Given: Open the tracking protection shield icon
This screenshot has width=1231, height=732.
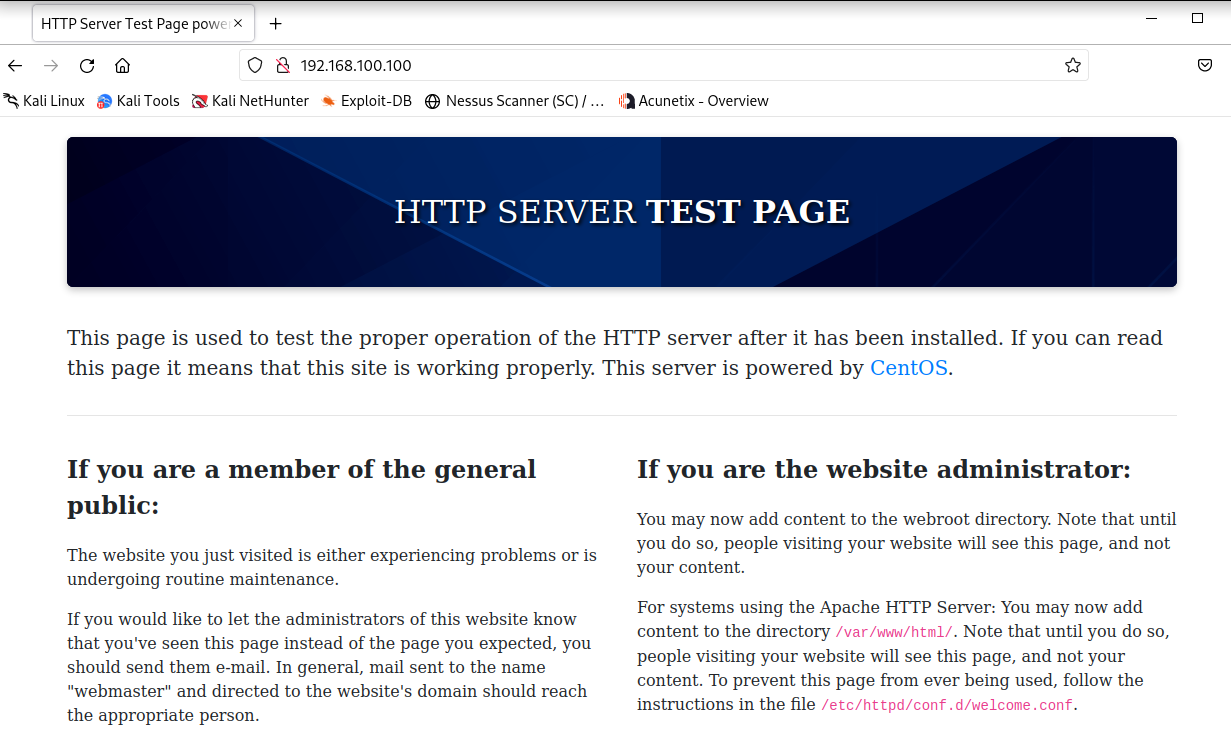Looking at the screenshot, I should 255,66.
